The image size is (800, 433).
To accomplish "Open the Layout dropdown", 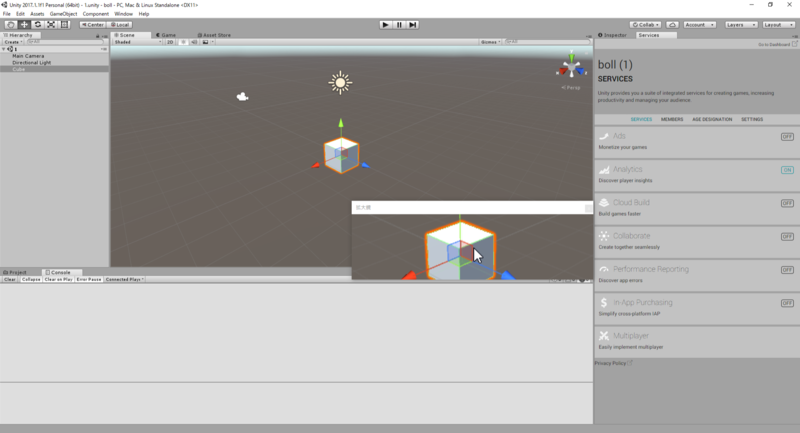I will coord(779,24).
